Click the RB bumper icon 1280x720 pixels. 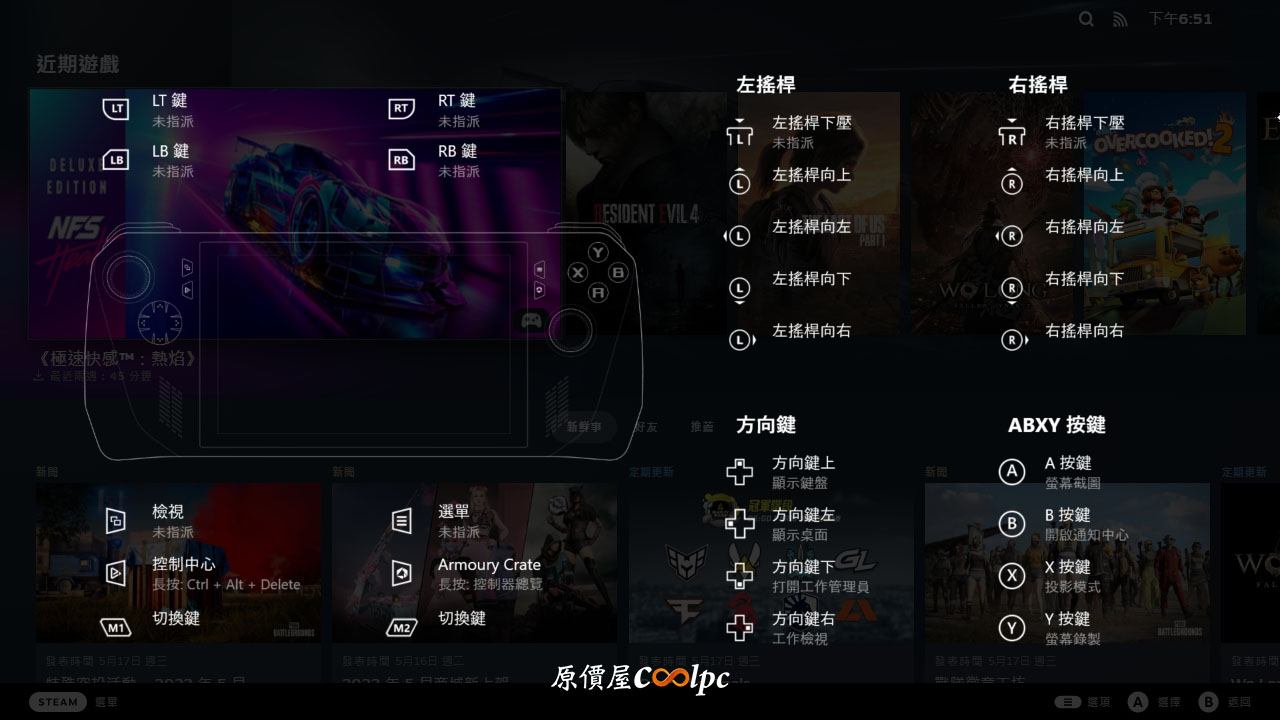tap(402, 160)
